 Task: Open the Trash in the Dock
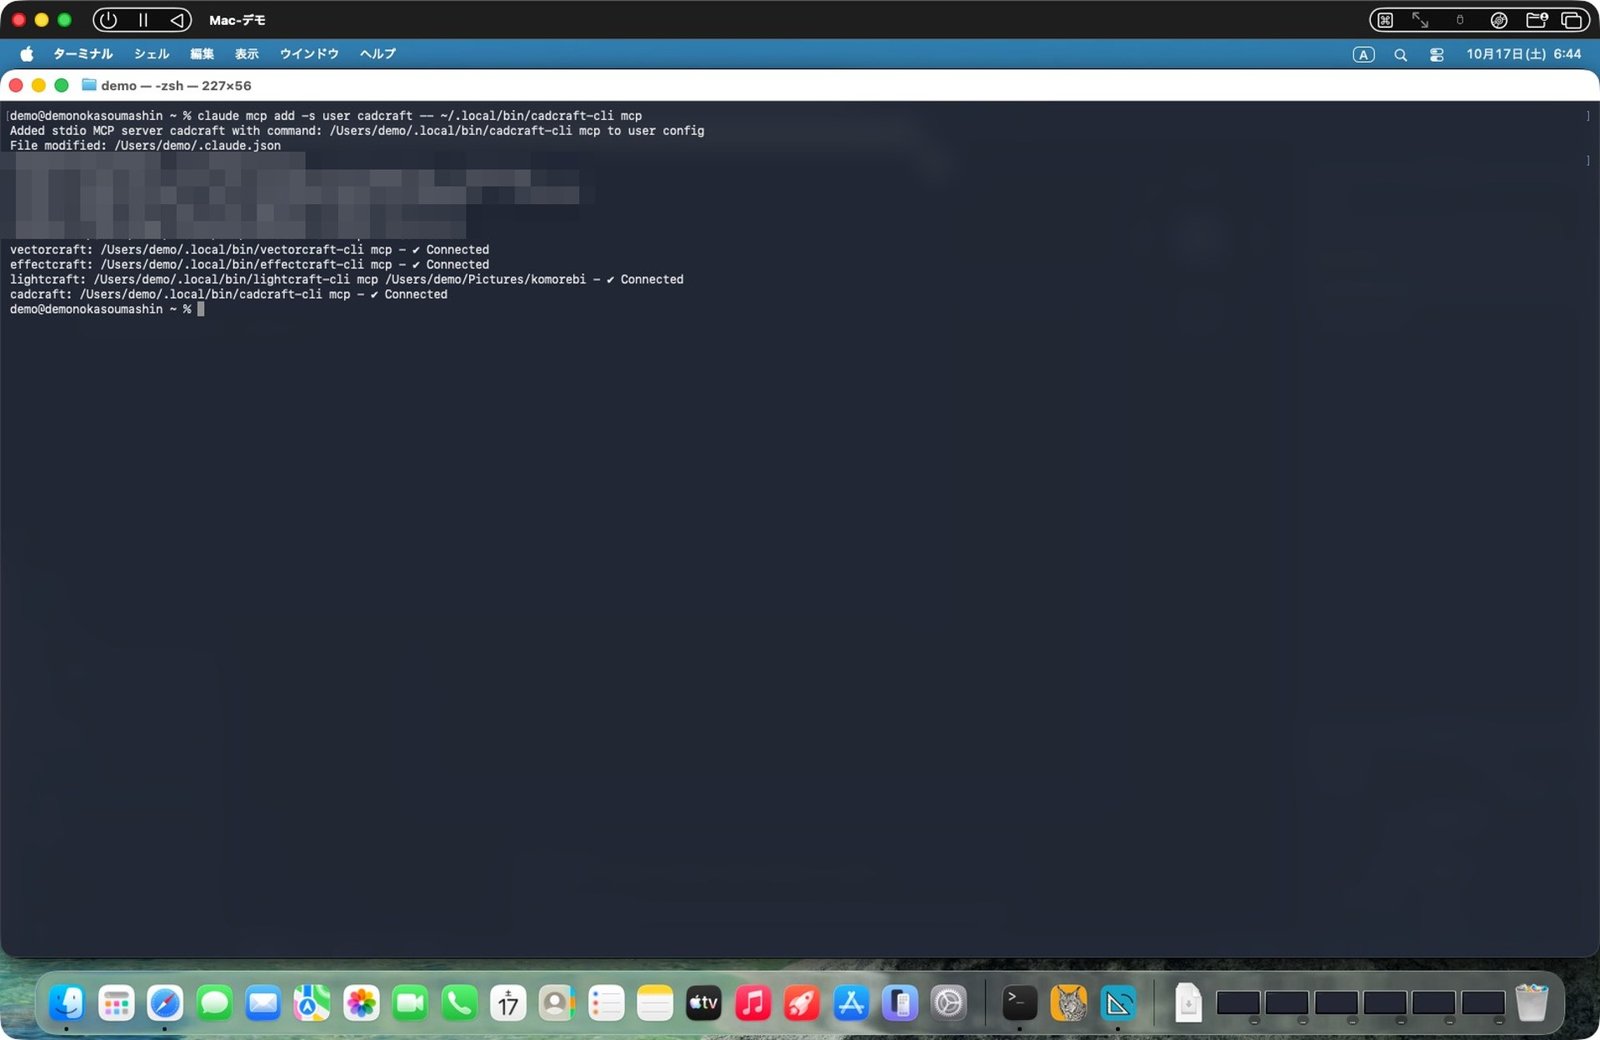coord(1531,1003)
